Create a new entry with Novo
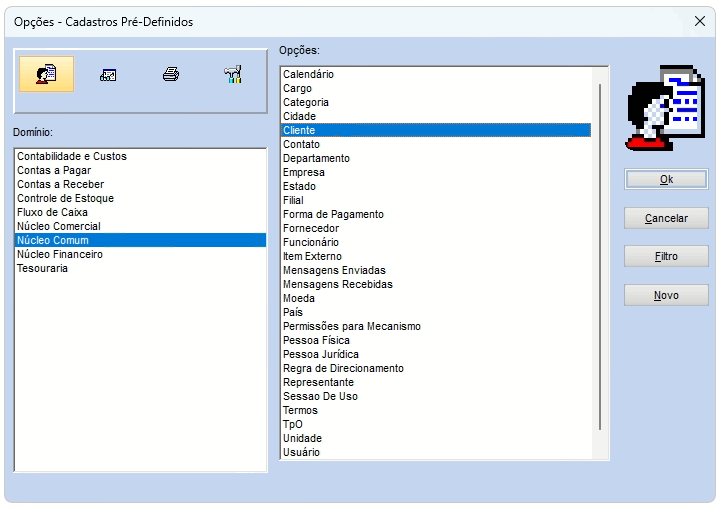The image size is (719, 507). (666, 295)
